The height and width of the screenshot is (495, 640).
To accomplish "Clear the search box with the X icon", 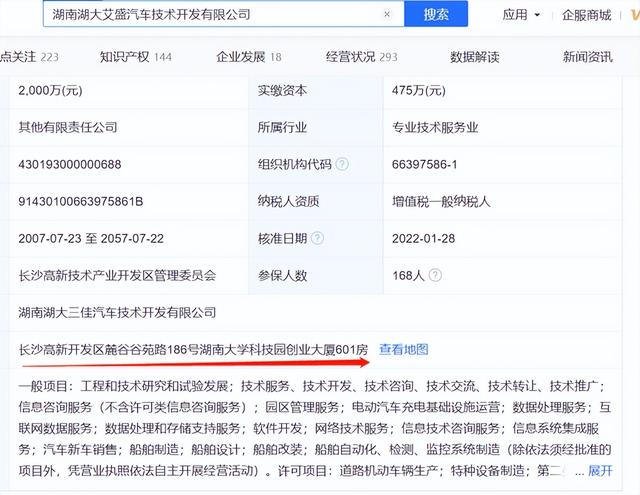I will (387, 14).
